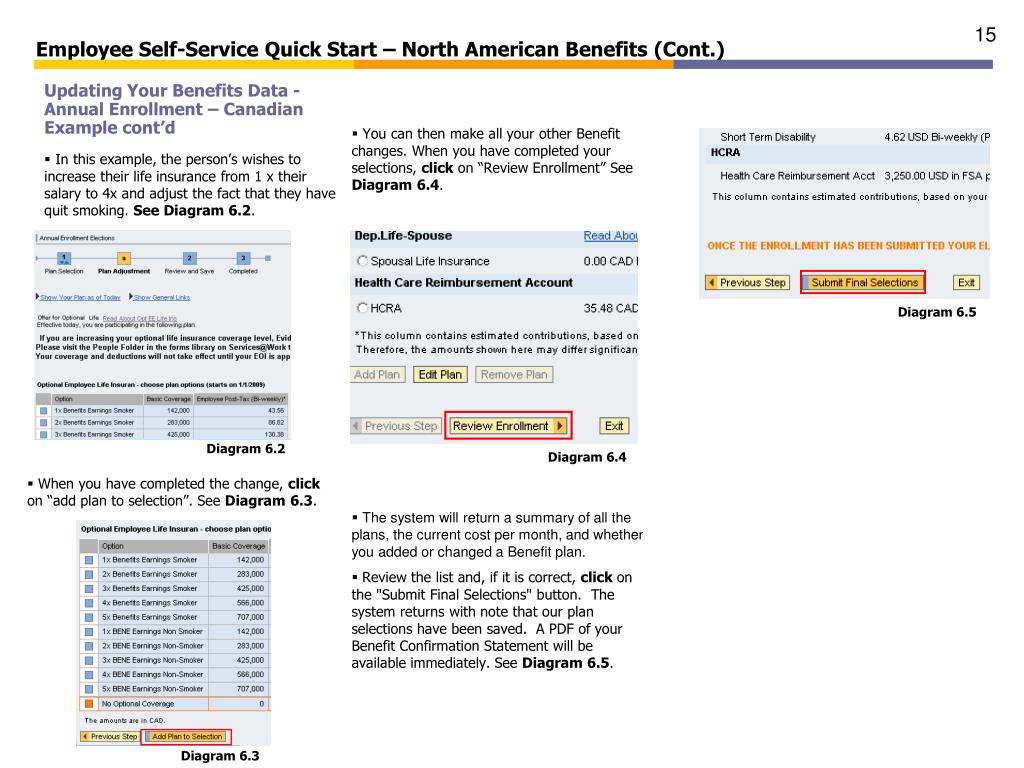Click the 707,000 value in 5x Benefits Smoker row
1024x768 pixels.
click(x=250, y=617)
